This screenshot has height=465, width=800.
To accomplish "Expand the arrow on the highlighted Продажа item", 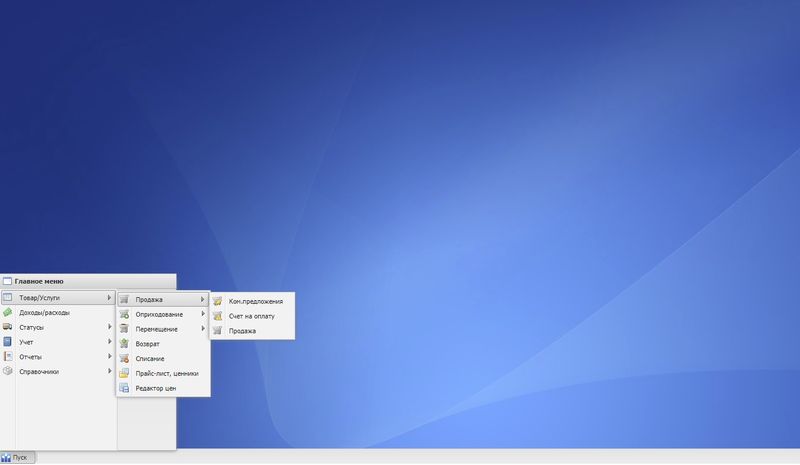I will click(203, 299).
